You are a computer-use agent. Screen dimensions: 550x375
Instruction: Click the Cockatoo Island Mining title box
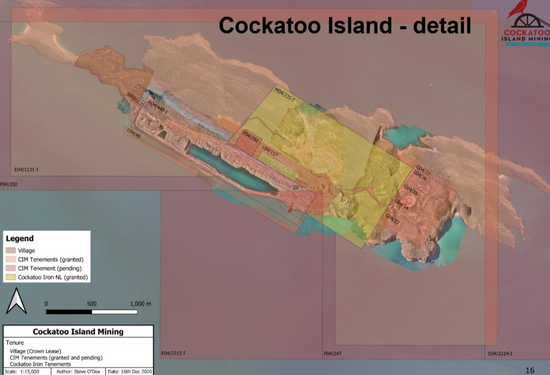click(x=78, y=332)
